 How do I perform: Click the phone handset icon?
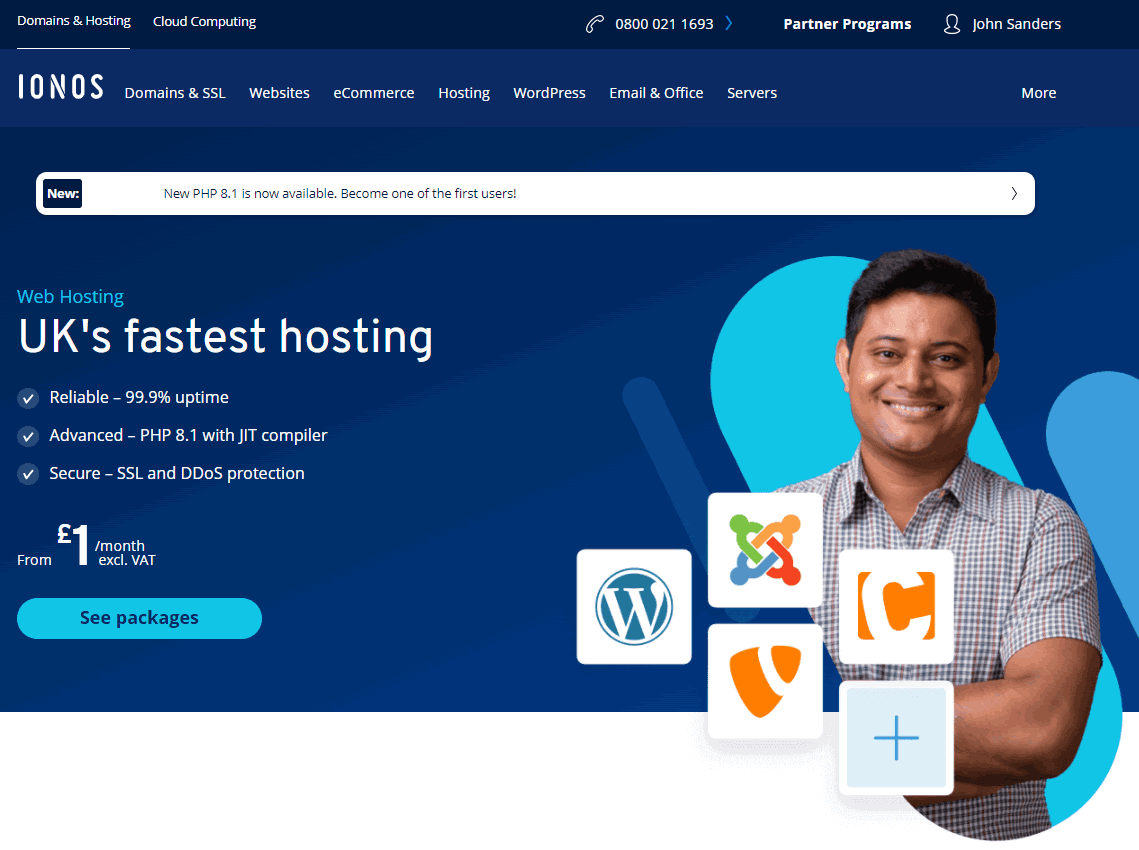coord(595,24)
